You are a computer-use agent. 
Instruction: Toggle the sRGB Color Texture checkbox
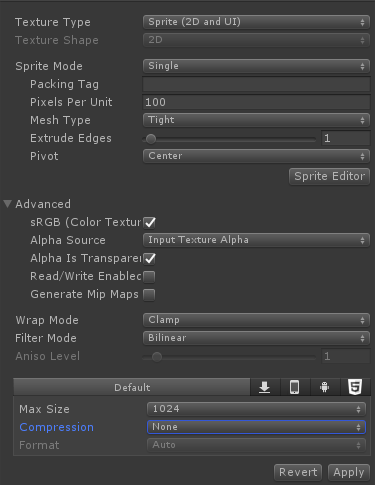coord(149,222)
